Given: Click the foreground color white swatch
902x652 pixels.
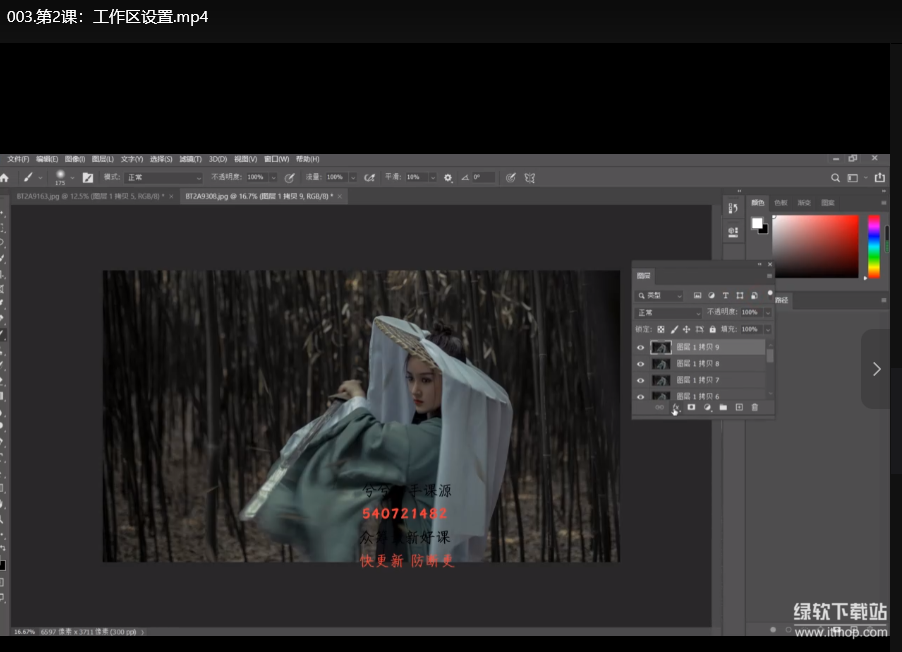Looking at the screenshot, I should pyautogui.click(x=757, y=223).
